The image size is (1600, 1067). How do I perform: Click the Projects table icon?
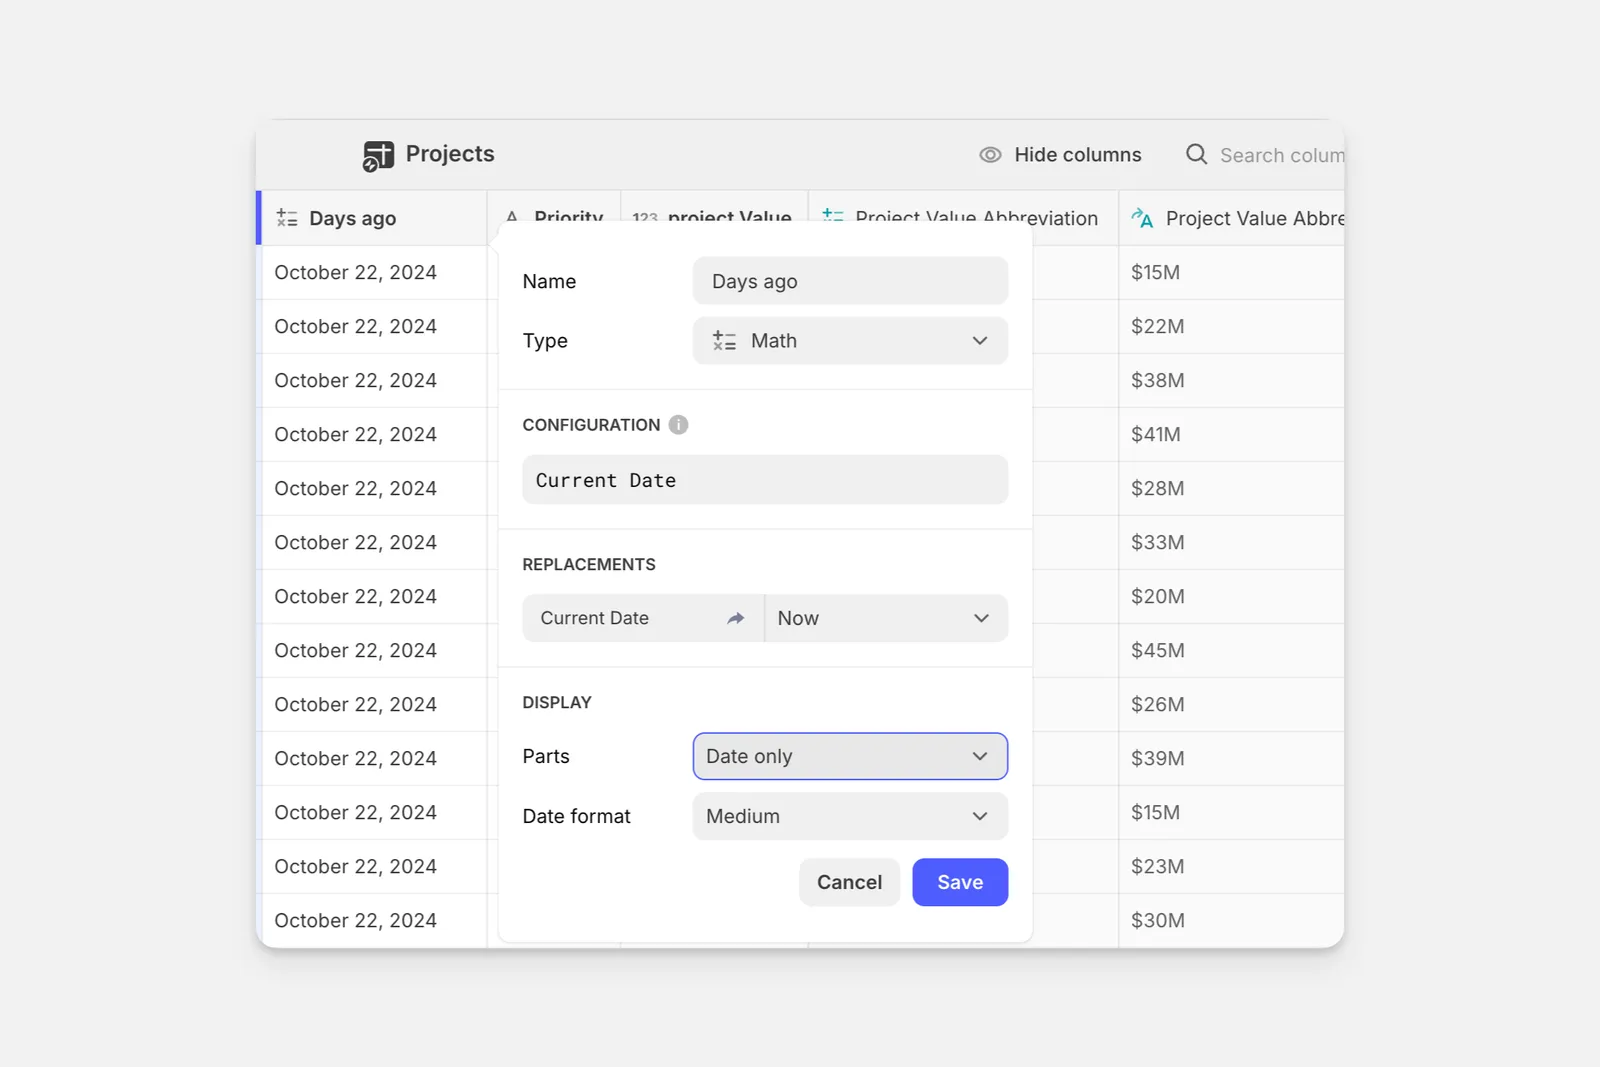pos(378,156)
